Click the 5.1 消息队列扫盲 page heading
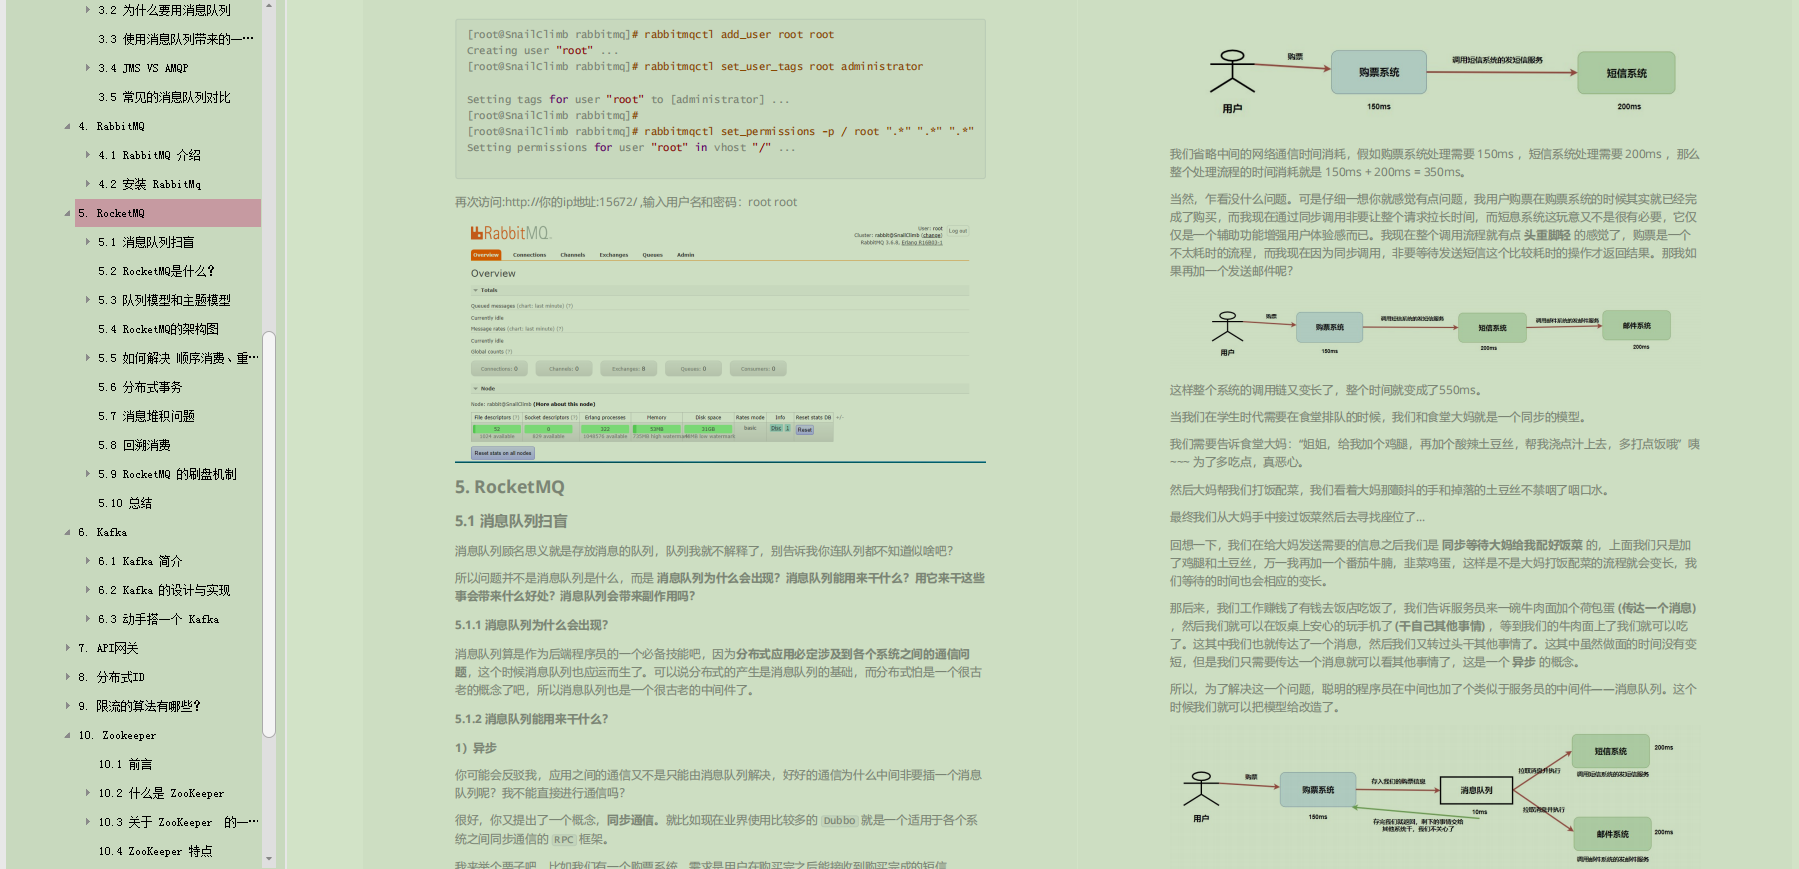 point(511,521)
